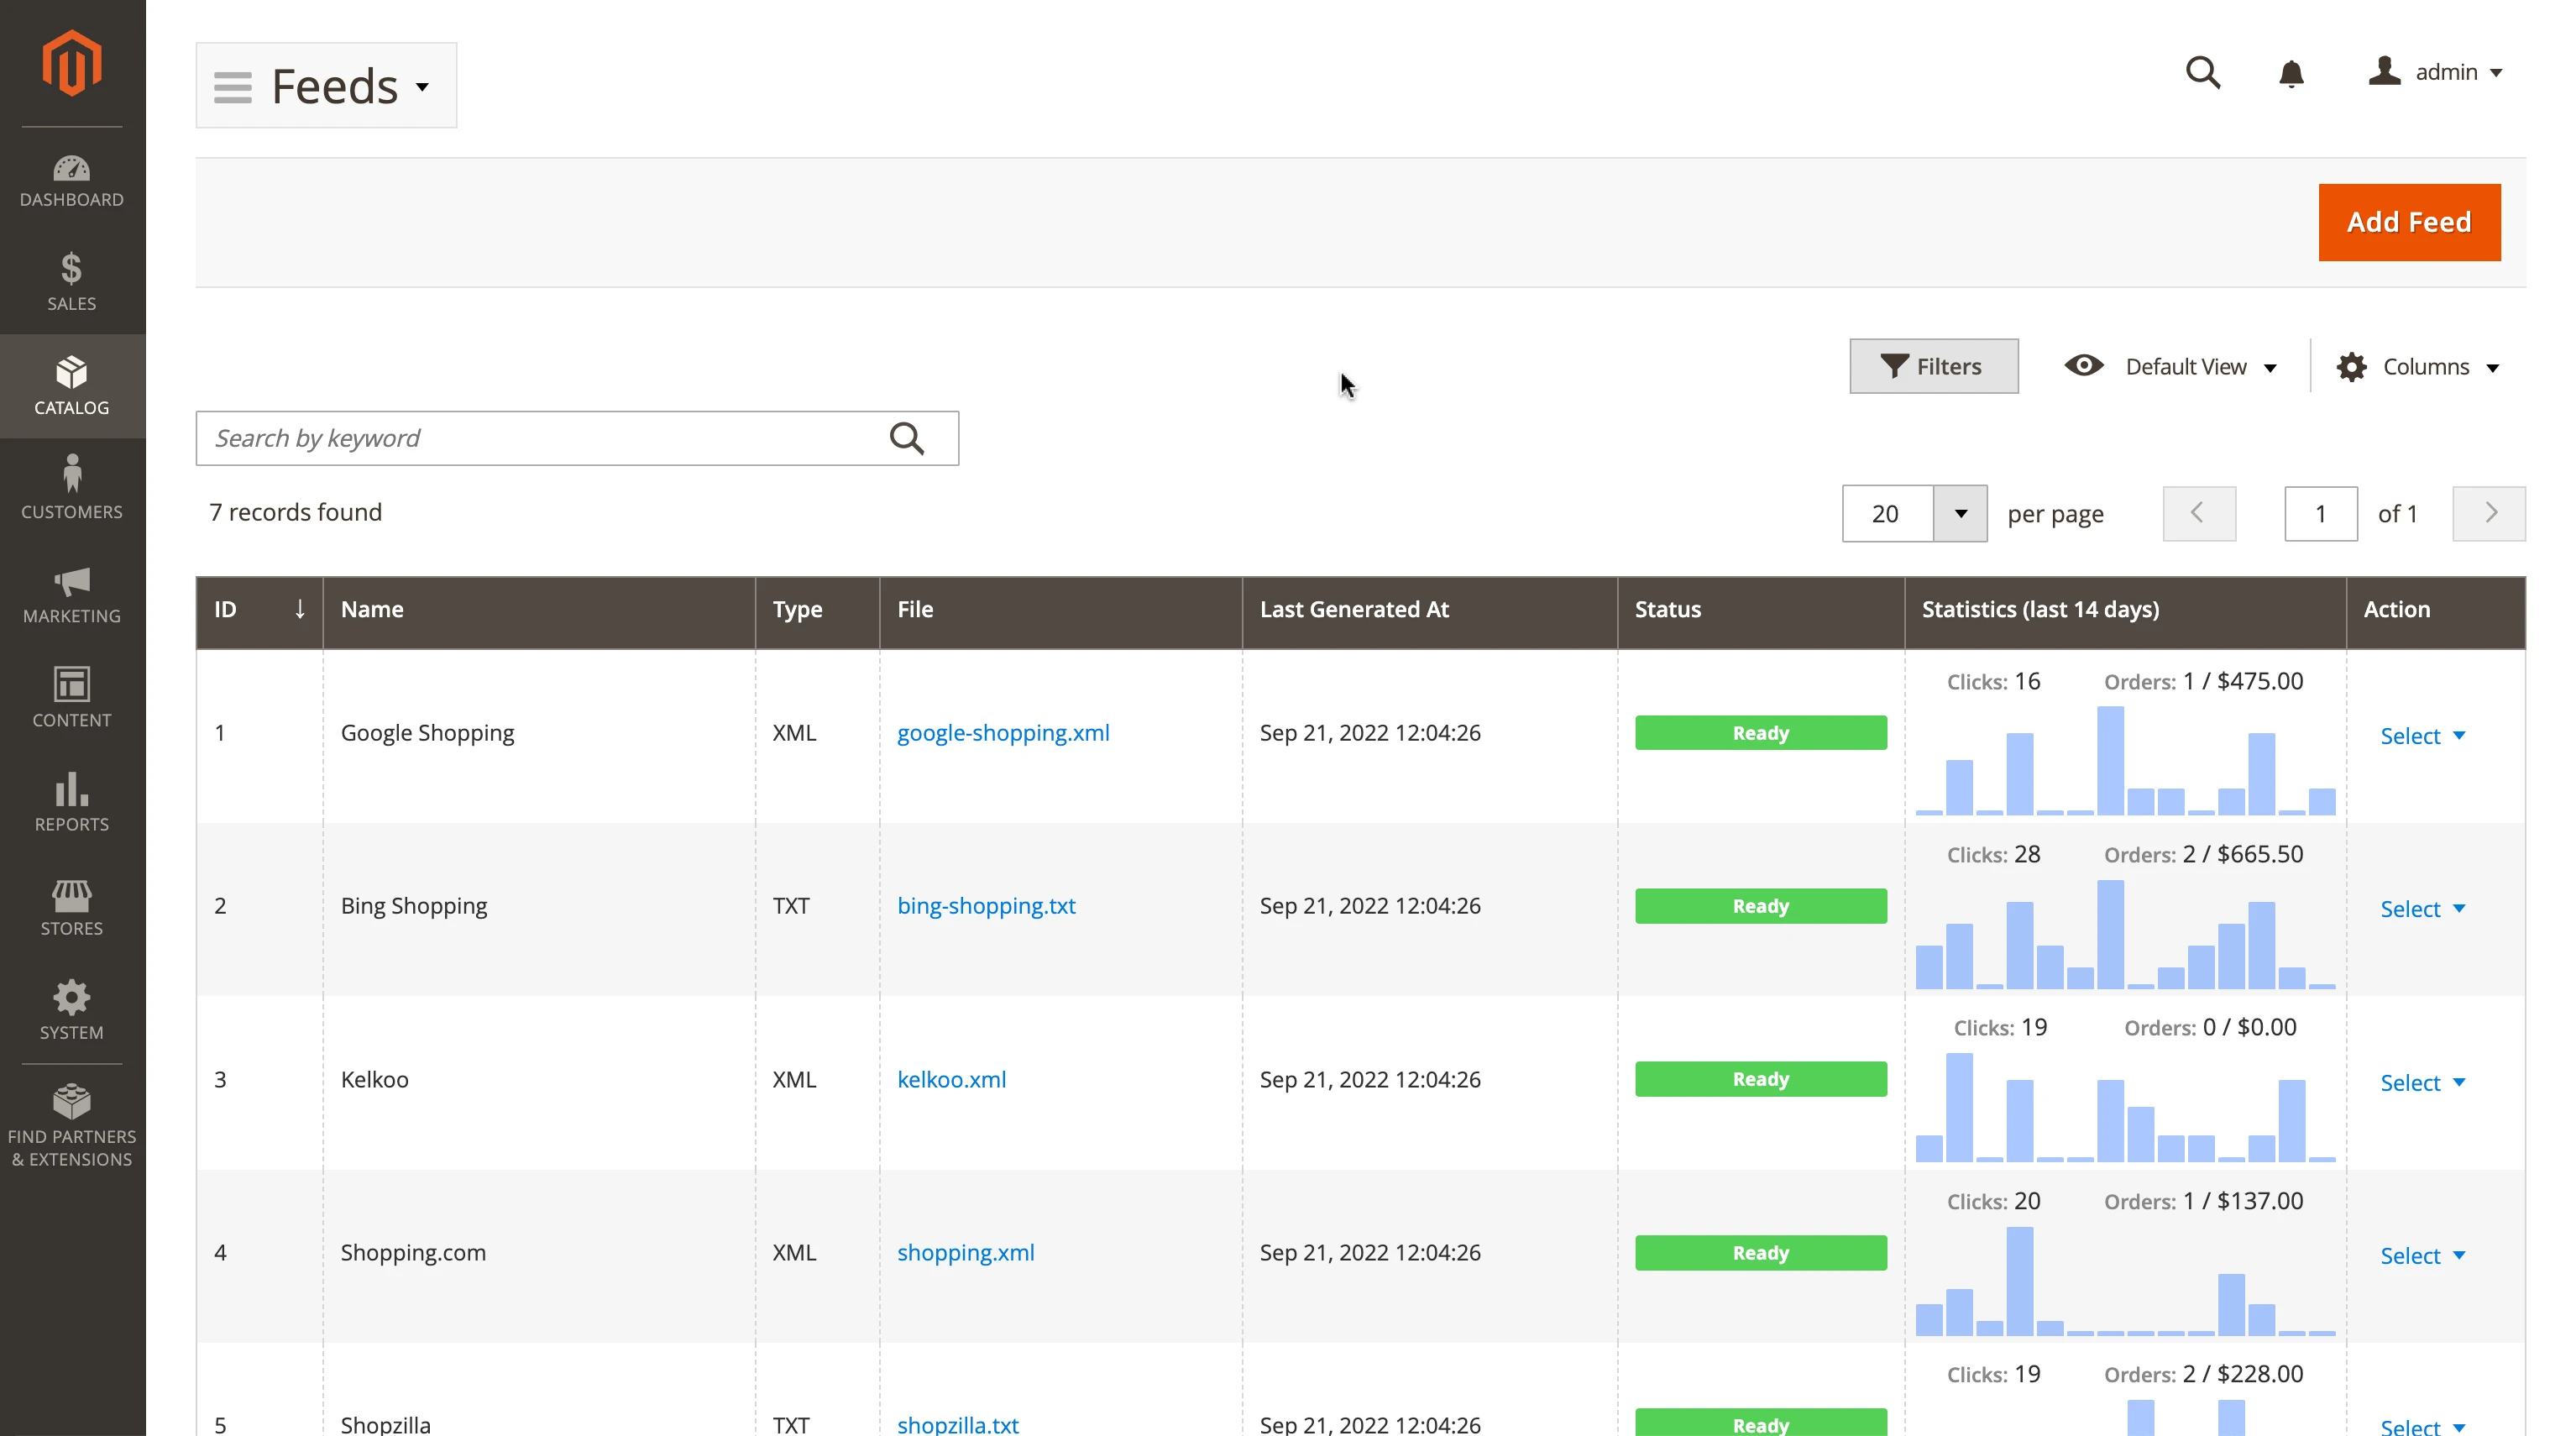Click the Columns gear icon
2576x1436 pixels.
(2351, 367)
